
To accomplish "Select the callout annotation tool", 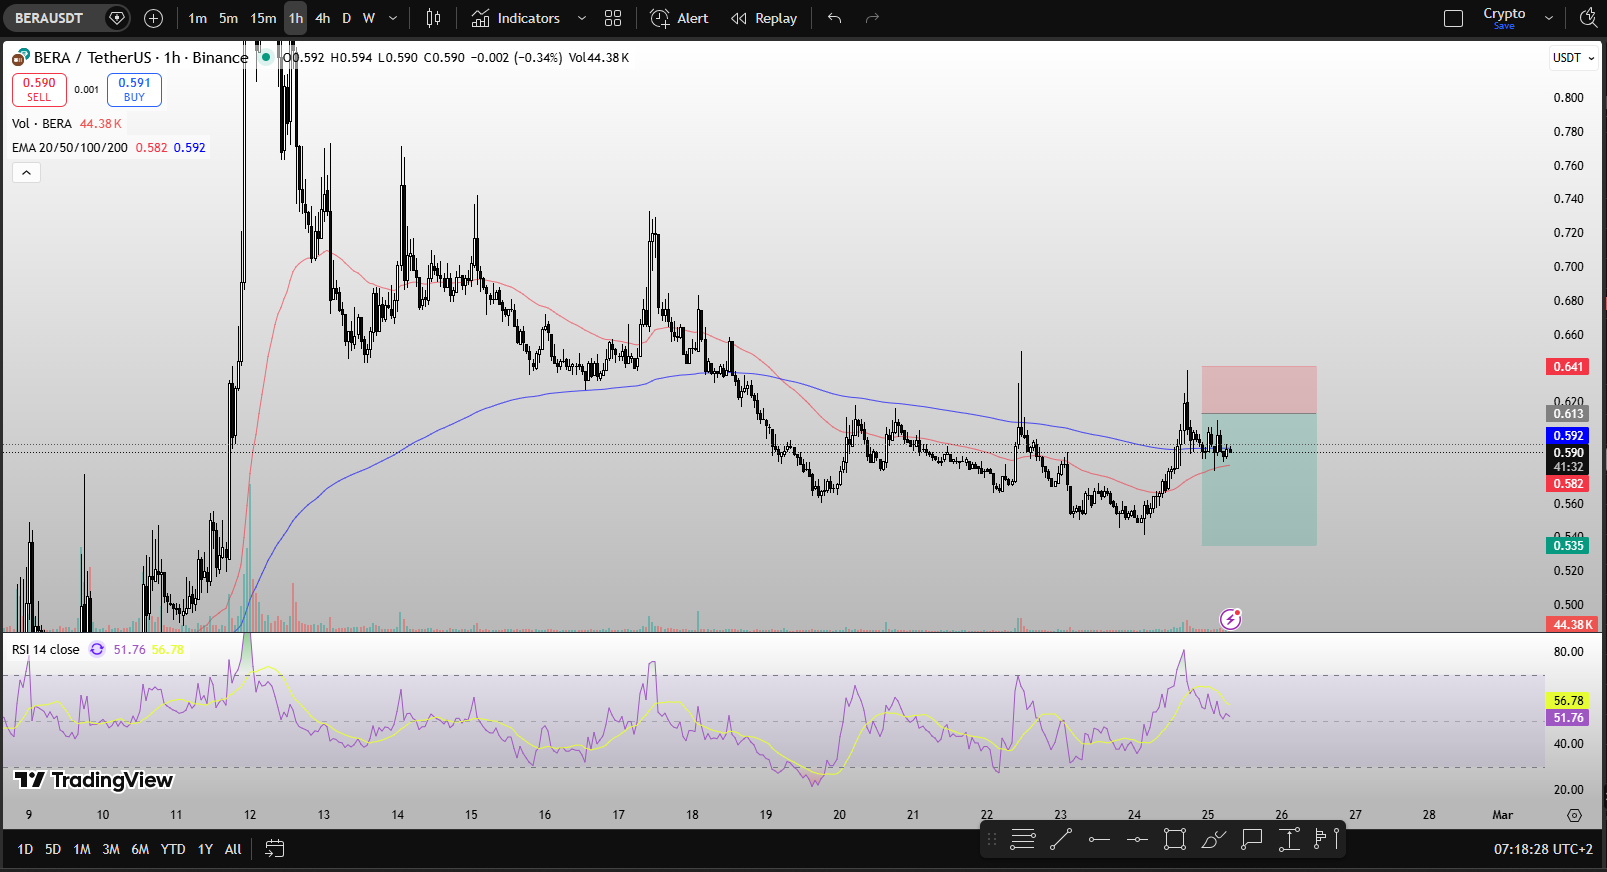I will click(1251, 840).
